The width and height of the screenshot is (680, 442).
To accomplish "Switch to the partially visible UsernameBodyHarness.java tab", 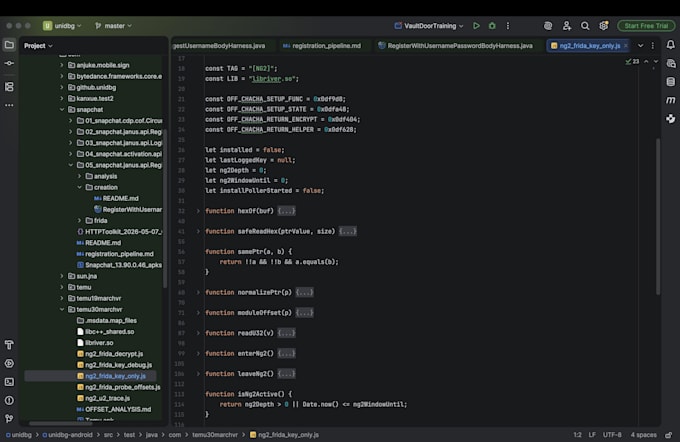I will click(220, 46).
